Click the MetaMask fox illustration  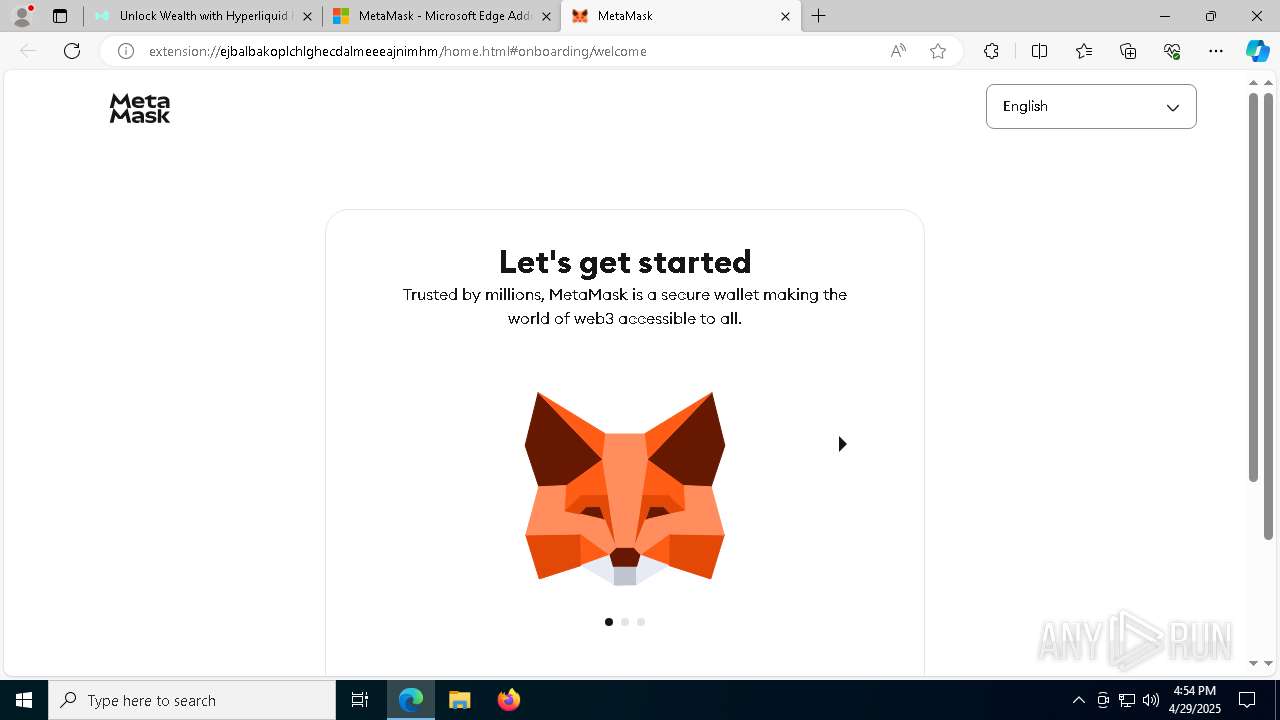pyautogui.click(x=625, y=488)
